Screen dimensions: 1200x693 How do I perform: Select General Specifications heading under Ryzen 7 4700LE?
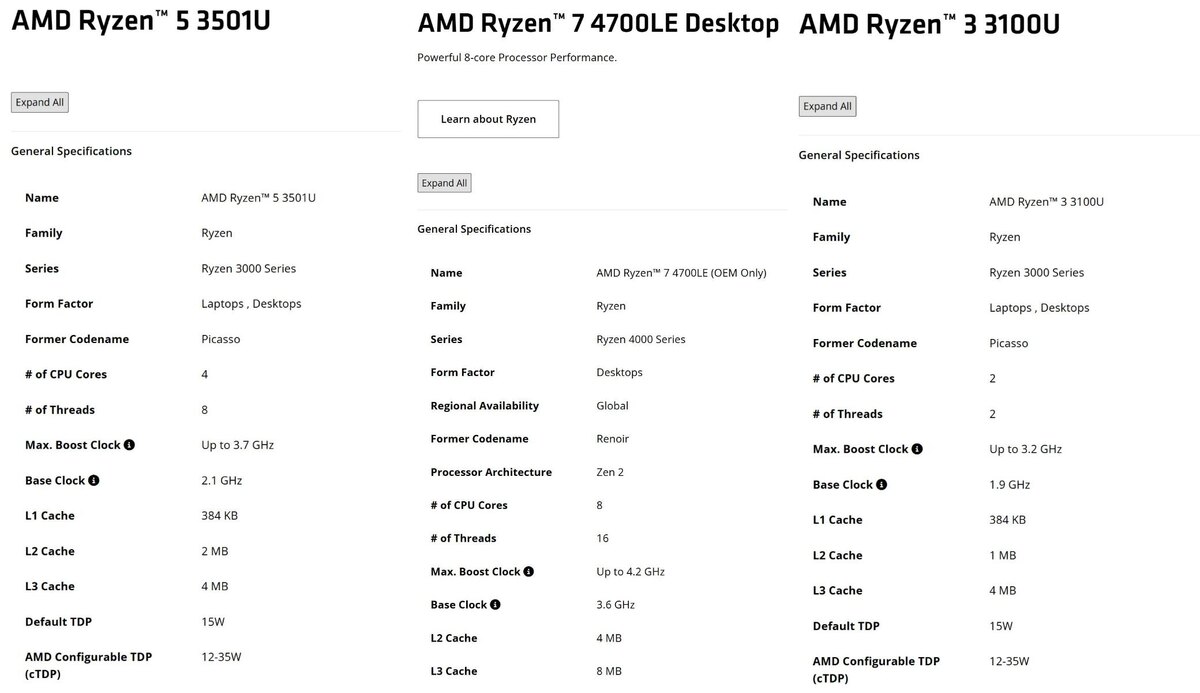(474, 229)
